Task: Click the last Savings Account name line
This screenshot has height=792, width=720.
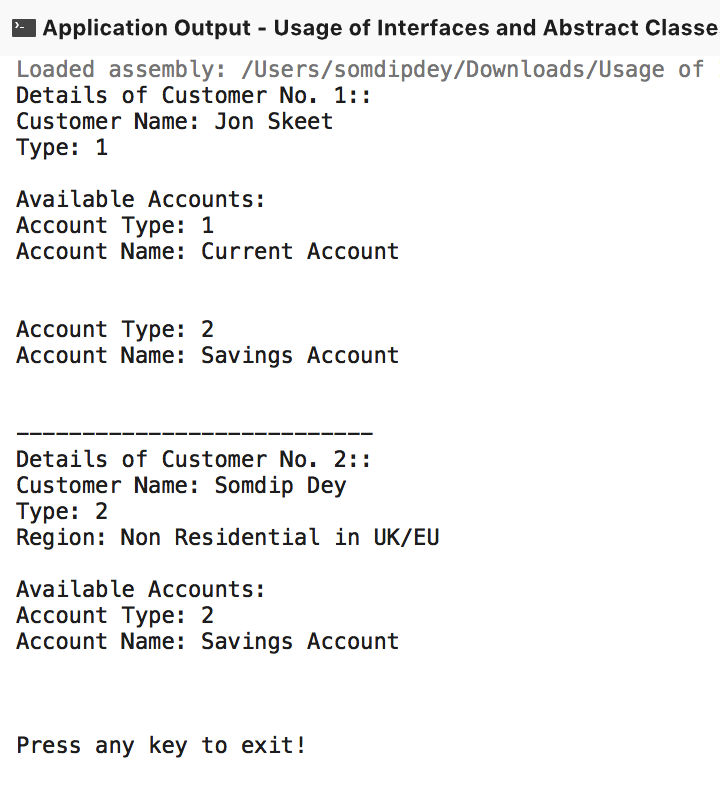Action: 207,641
